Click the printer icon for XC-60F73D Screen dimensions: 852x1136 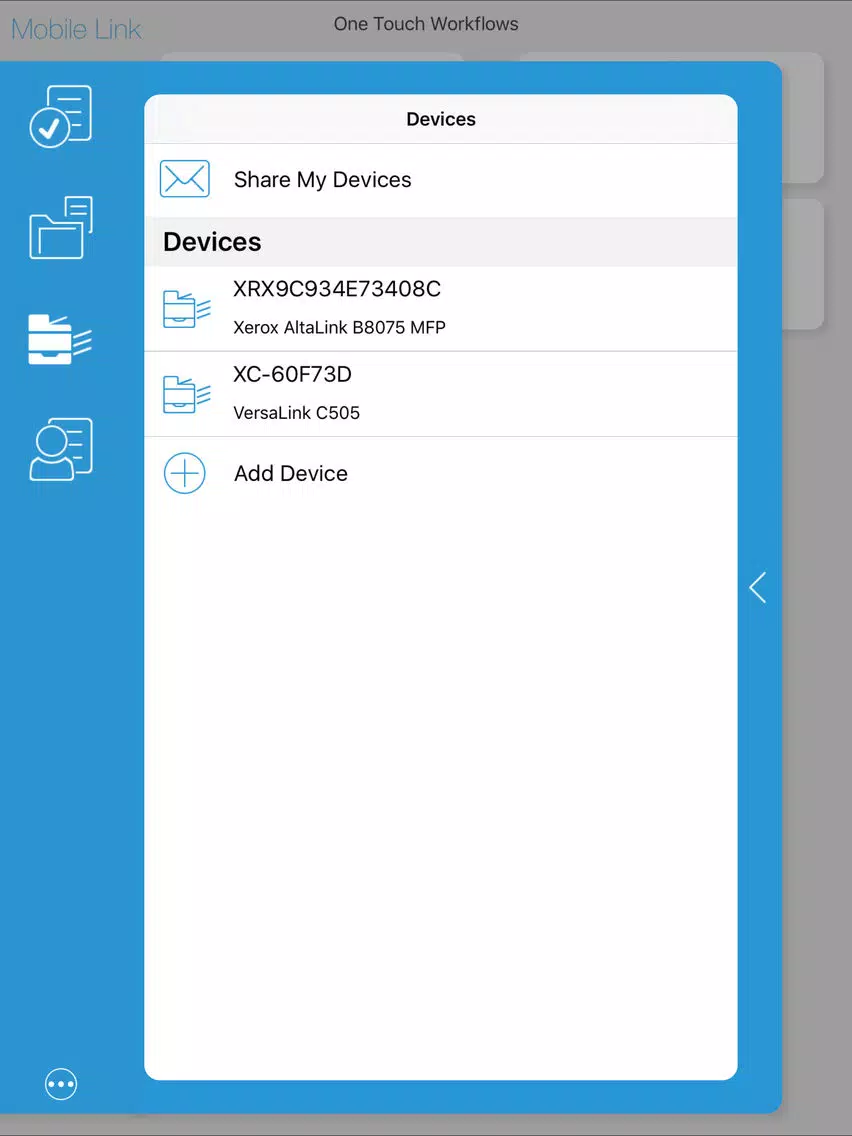pos(186,394)
